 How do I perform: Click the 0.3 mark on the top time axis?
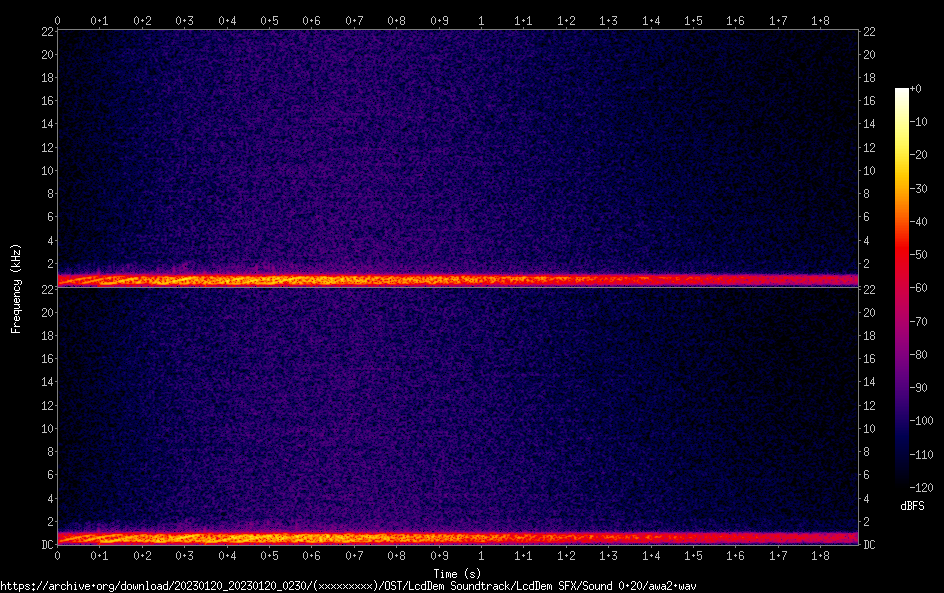click(185, 20)
